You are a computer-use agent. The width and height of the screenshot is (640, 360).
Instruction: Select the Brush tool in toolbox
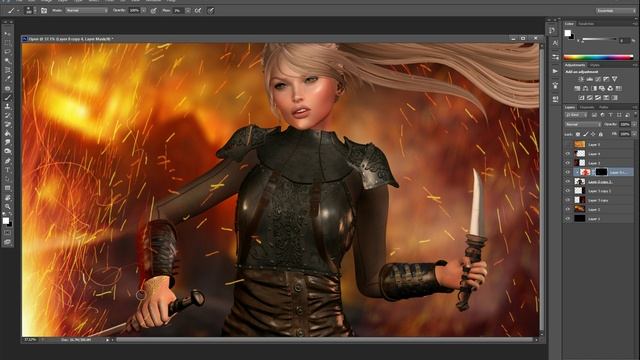coord(7,97)
